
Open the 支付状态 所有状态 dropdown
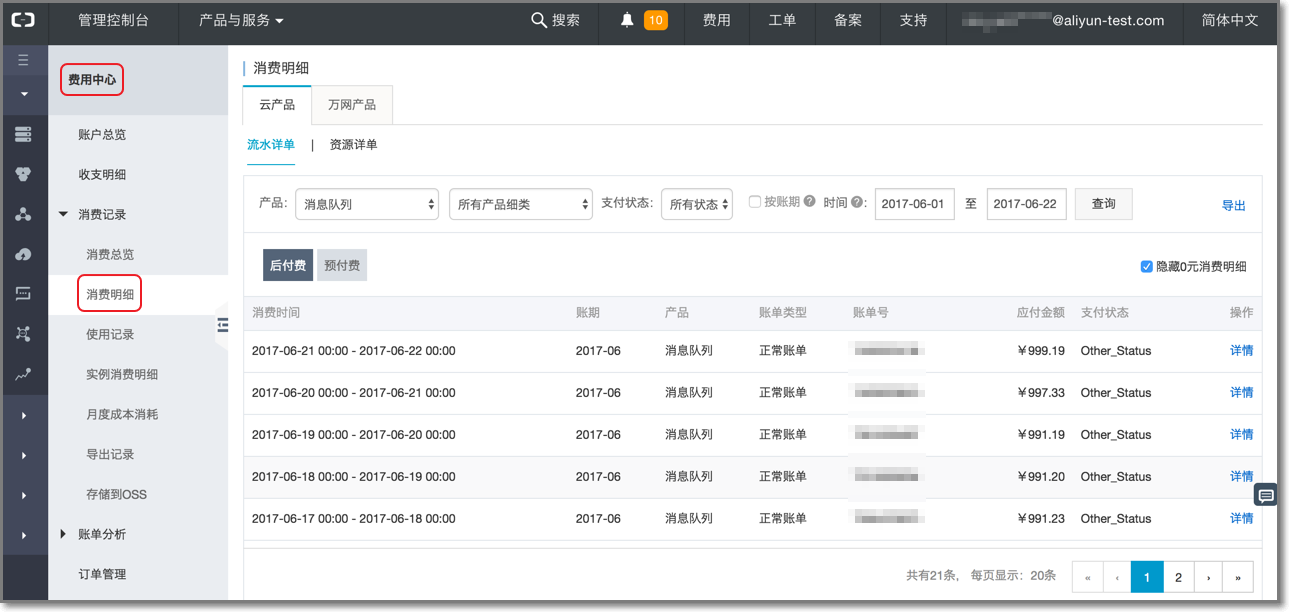coord(697,204)
